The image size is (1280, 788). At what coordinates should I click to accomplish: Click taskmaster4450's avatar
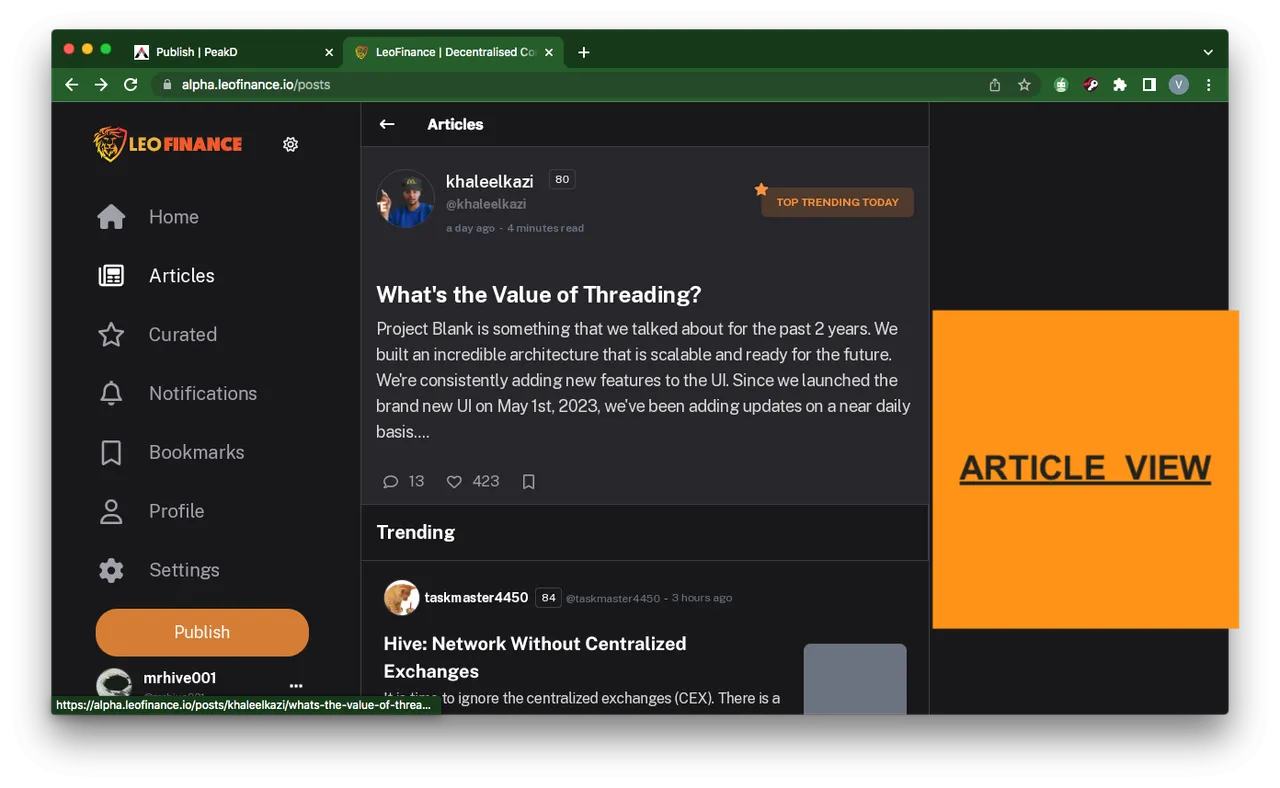pos(401,598)
